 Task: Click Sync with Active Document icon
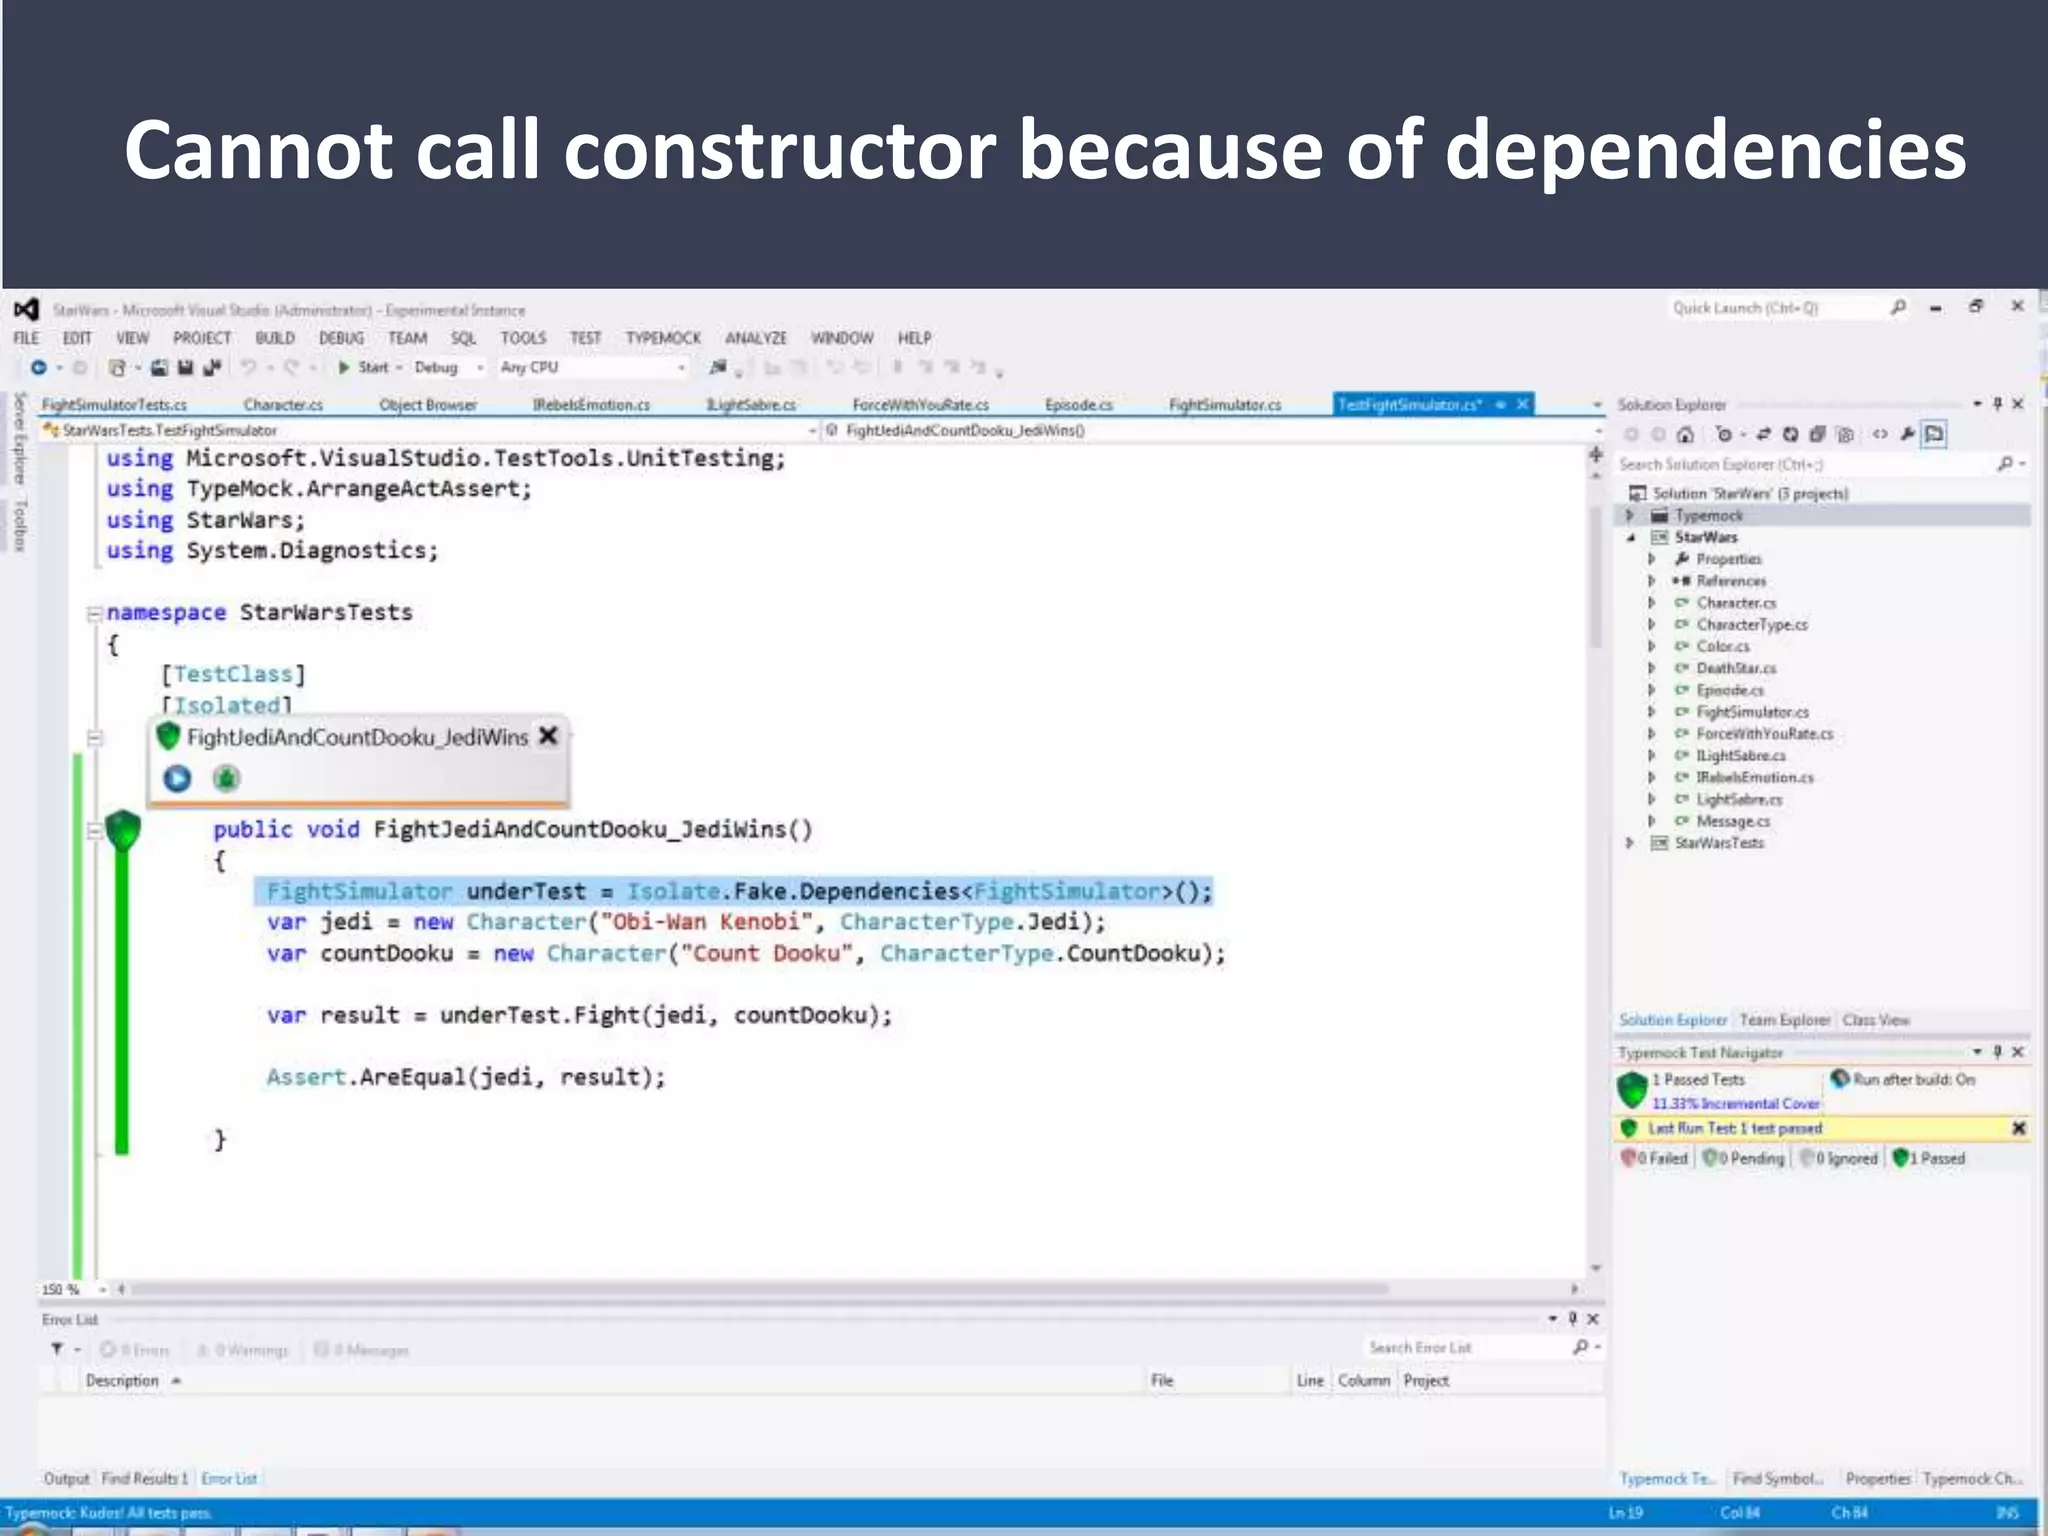[x=1763, y=434]
